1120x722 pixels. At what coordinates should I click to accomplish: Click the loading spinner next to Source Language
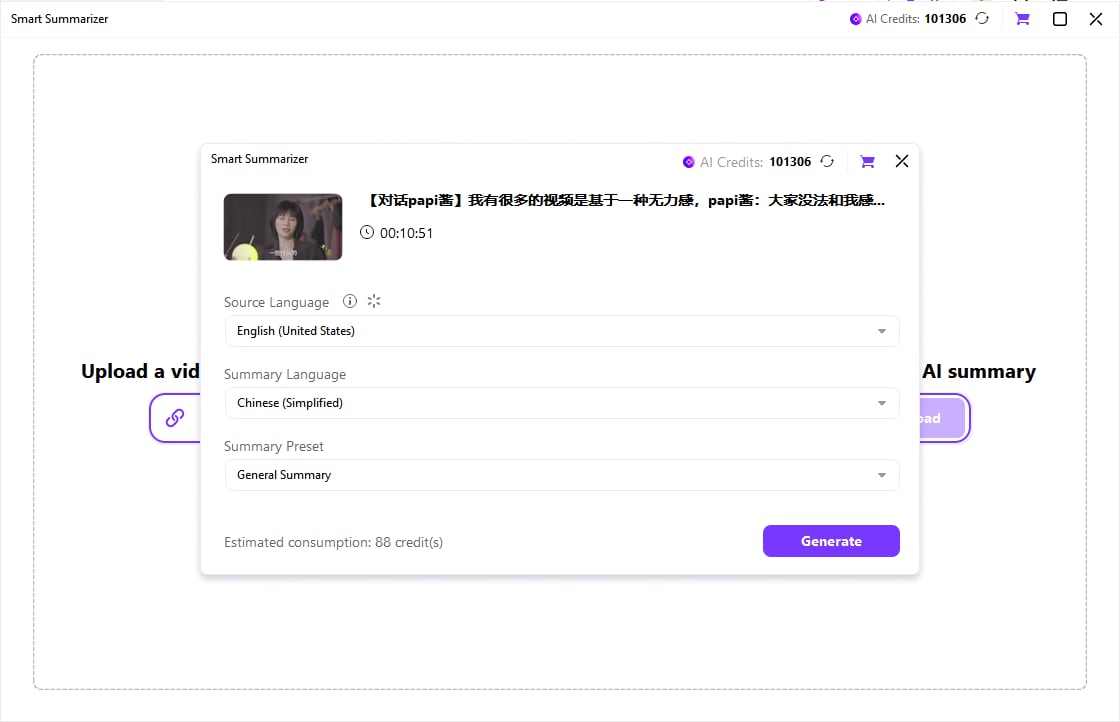pos(375,301)
